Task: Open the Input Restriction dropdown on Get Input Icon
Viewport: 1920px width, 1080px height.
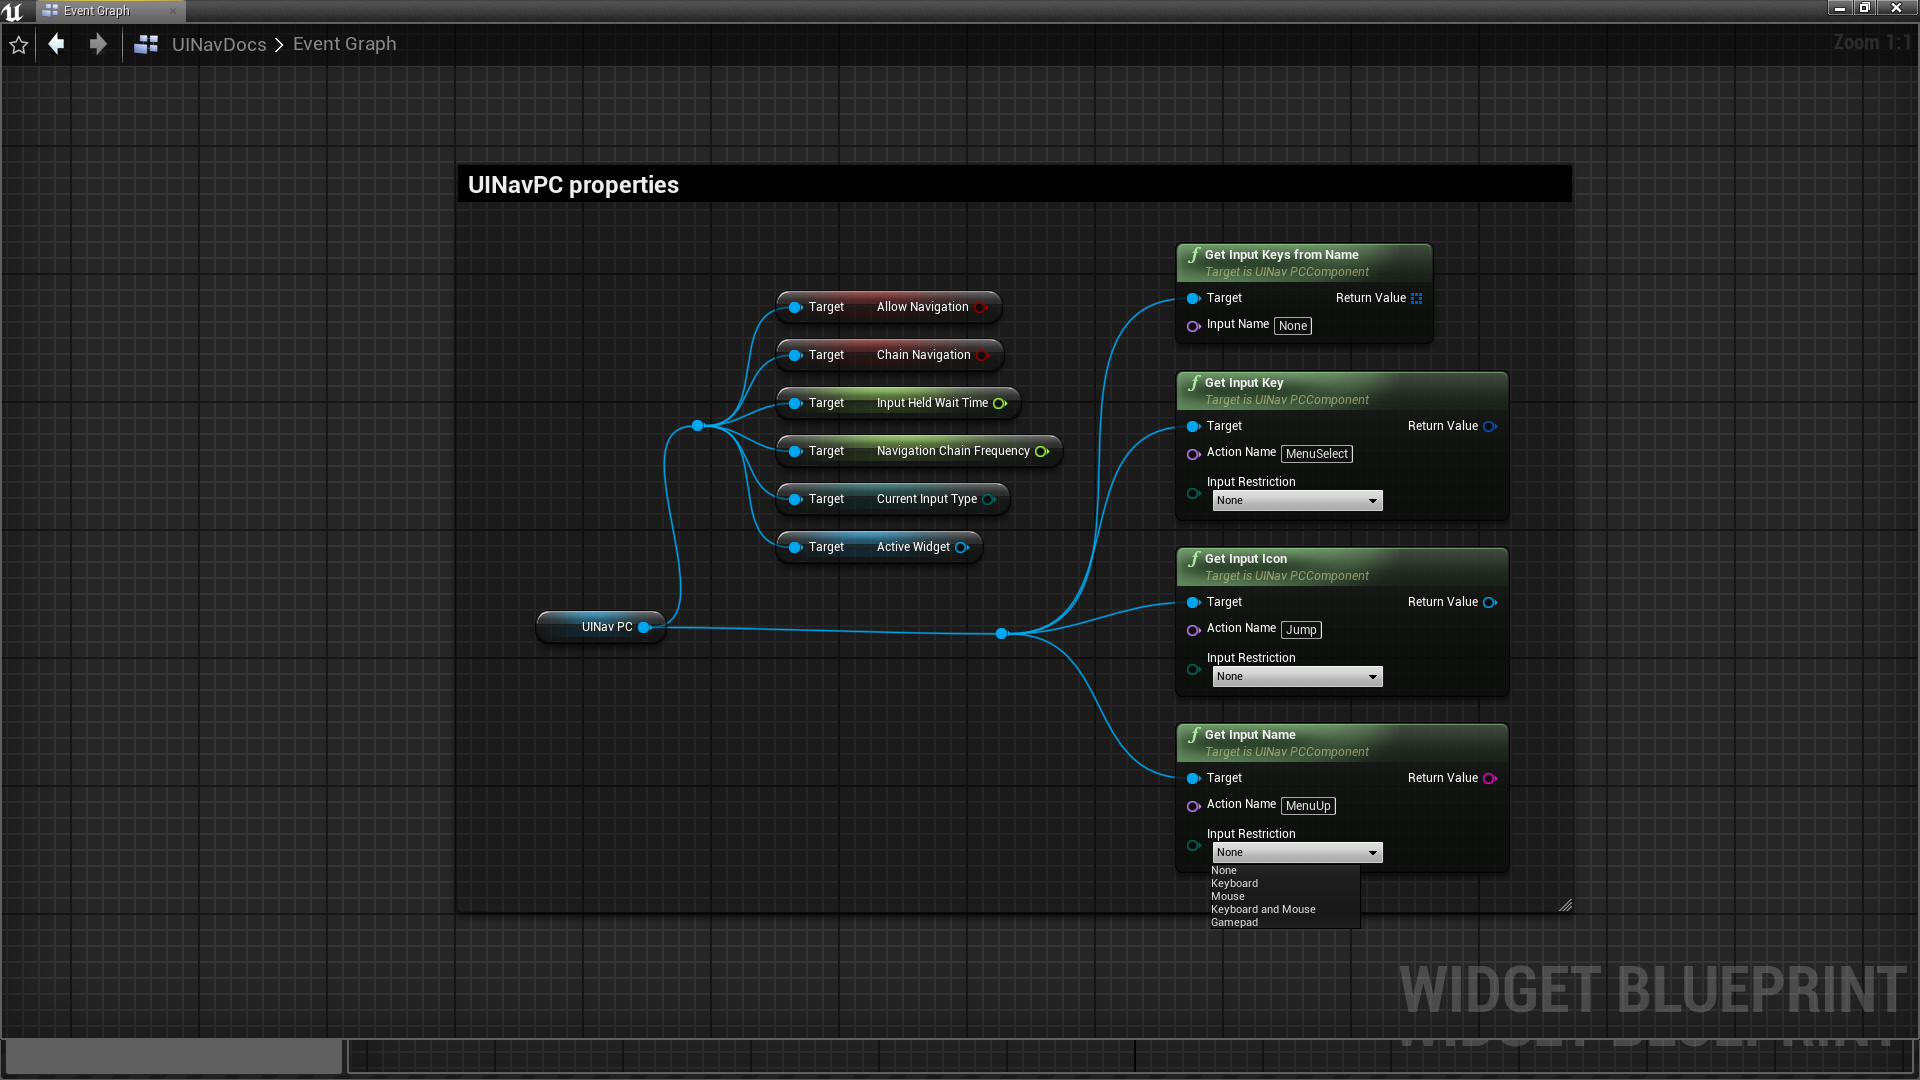Action: coord(1297,677)
